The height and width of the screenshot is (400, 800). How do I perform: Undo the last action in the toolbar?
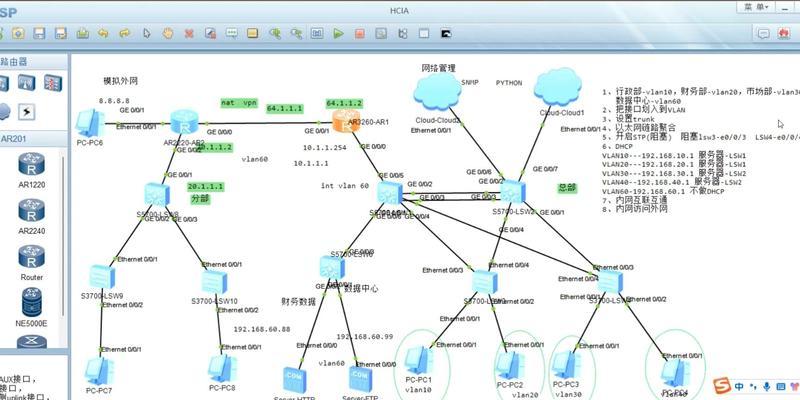pos(104,34)
